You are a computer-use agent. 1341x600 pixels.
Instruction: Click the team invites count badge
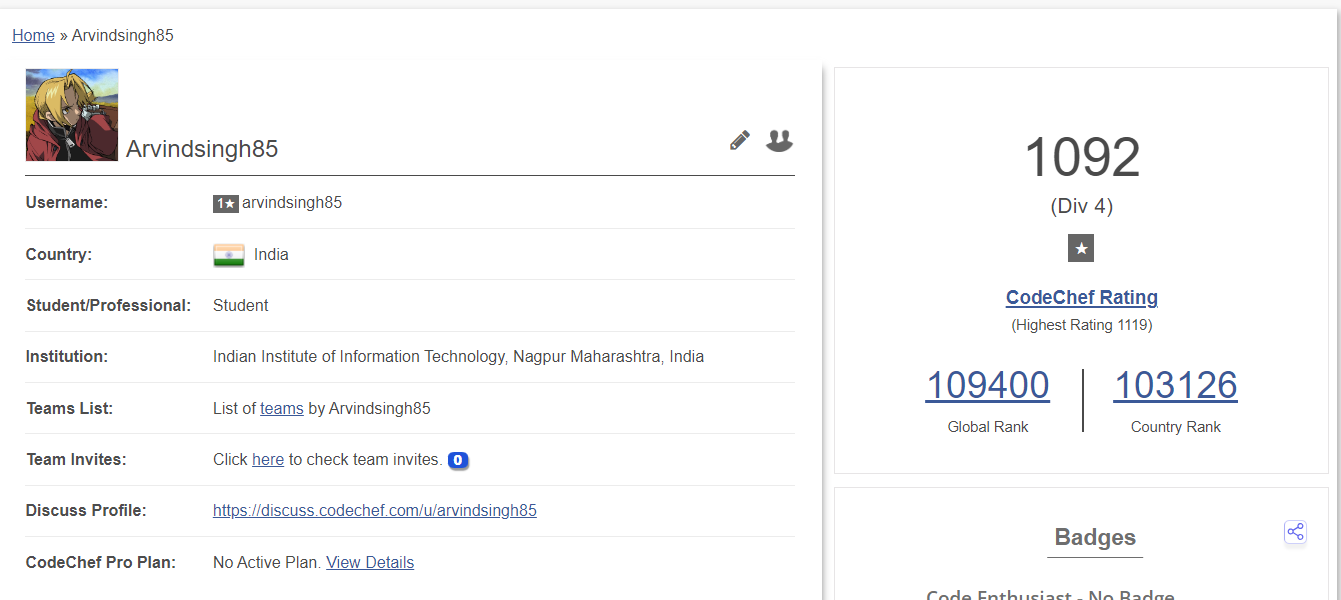(458, 460)
